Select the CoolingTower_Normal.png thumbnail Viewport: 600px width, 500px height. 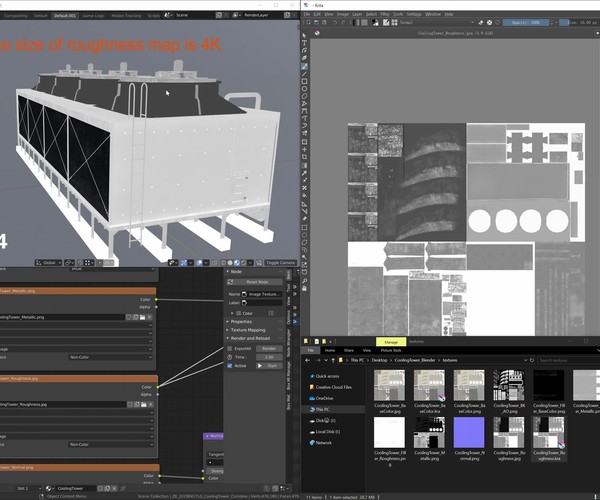(x=469, y=433)
